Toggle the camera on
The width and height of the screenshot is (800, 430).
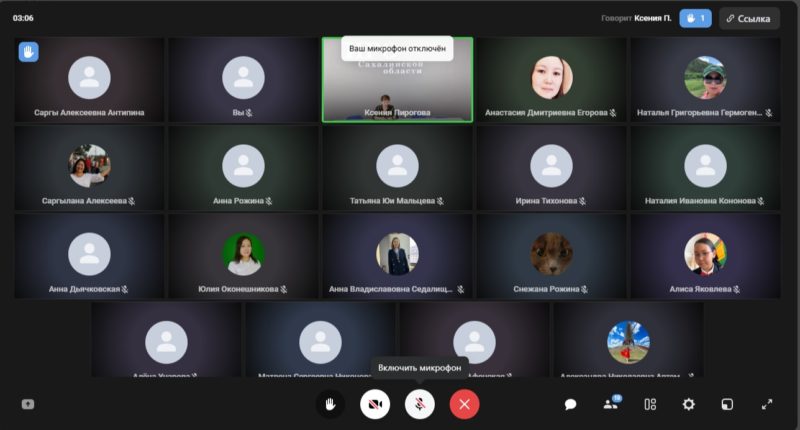point(375,404)
